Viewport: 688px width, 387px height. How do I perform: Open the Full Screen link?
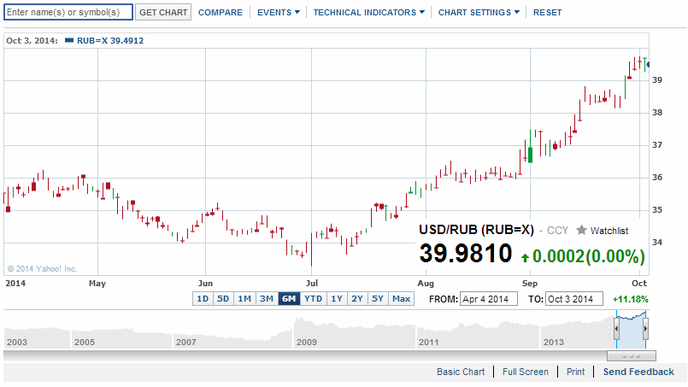[525, 372]
